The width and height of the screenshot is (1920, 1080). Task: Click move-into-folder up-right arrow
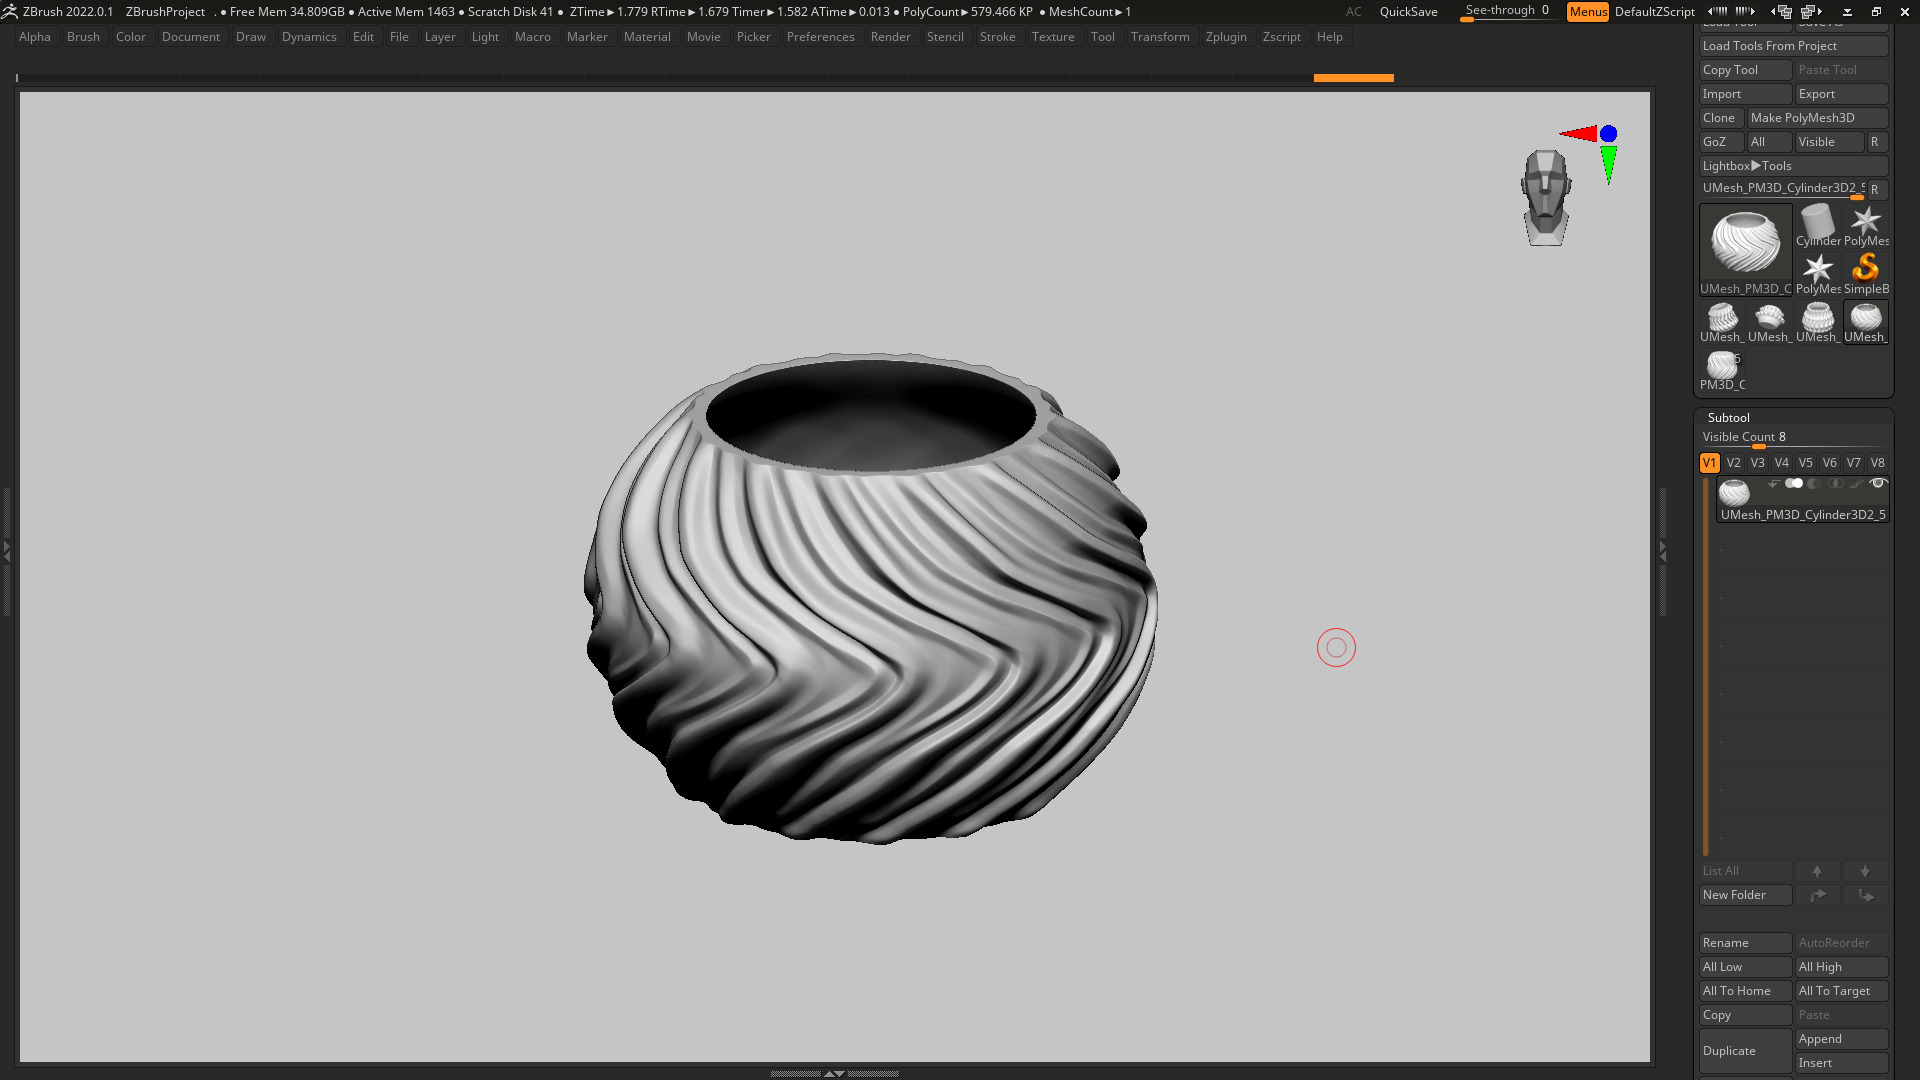[x=1818, y=896]
